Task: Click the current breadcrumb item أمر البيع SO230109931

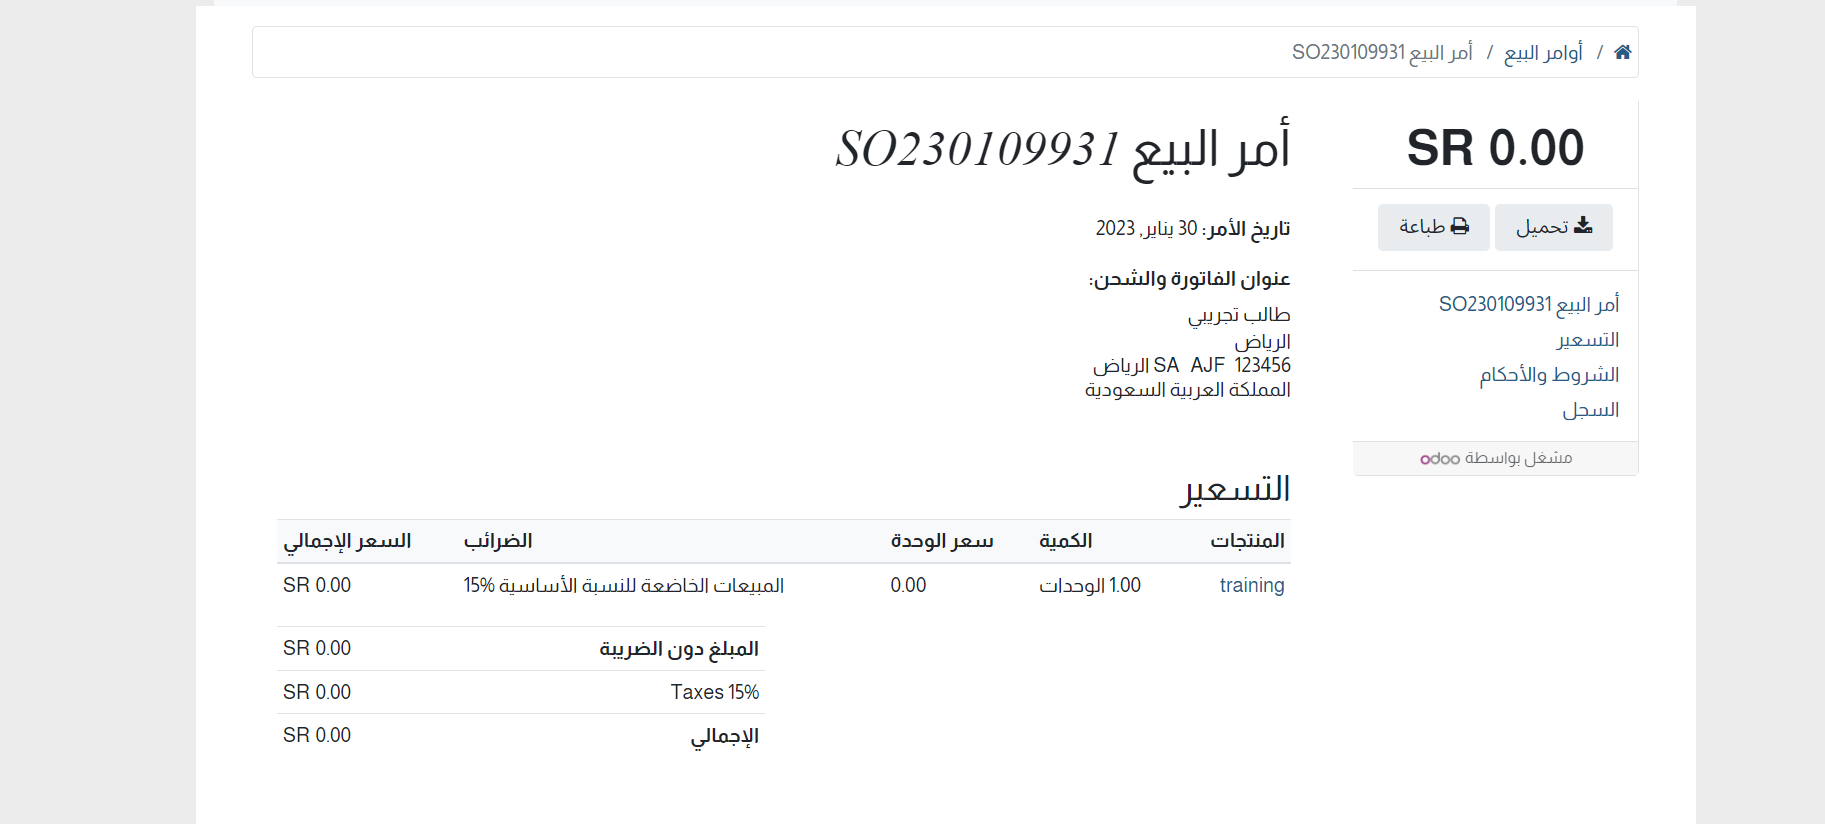Action: 1382,52
